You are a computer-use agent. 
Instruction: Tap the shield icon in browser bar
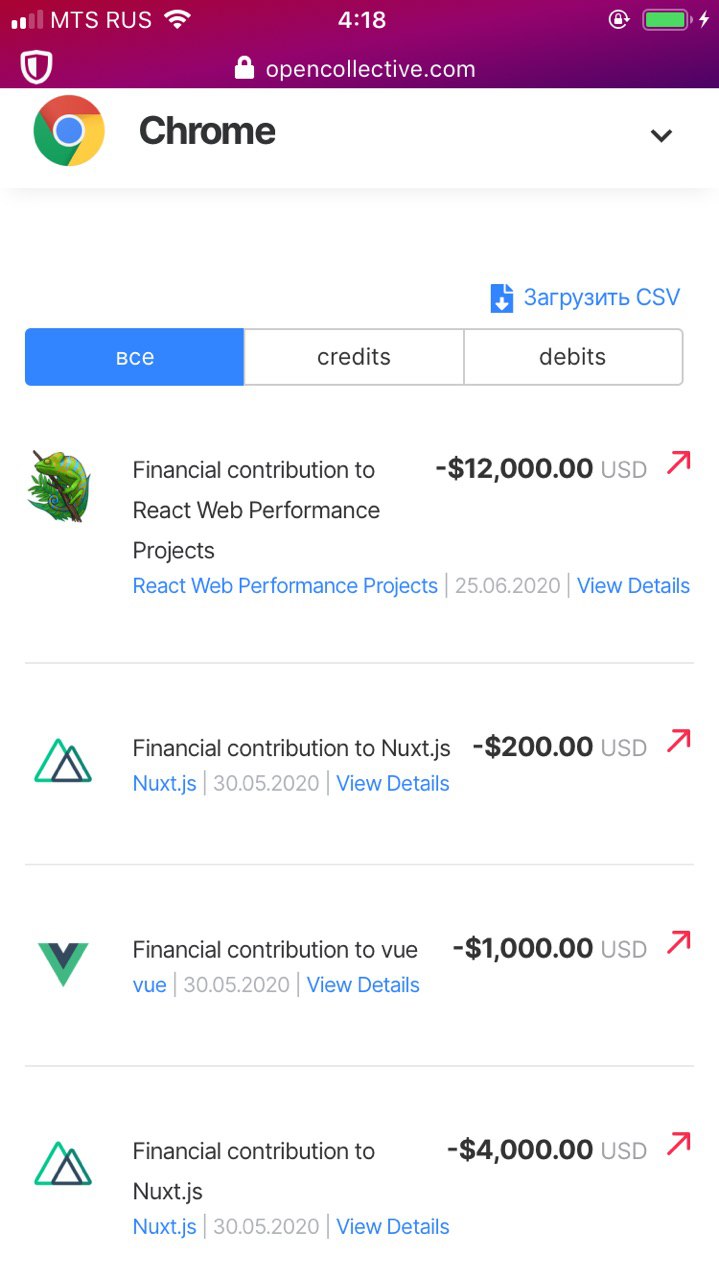point(36,67)
